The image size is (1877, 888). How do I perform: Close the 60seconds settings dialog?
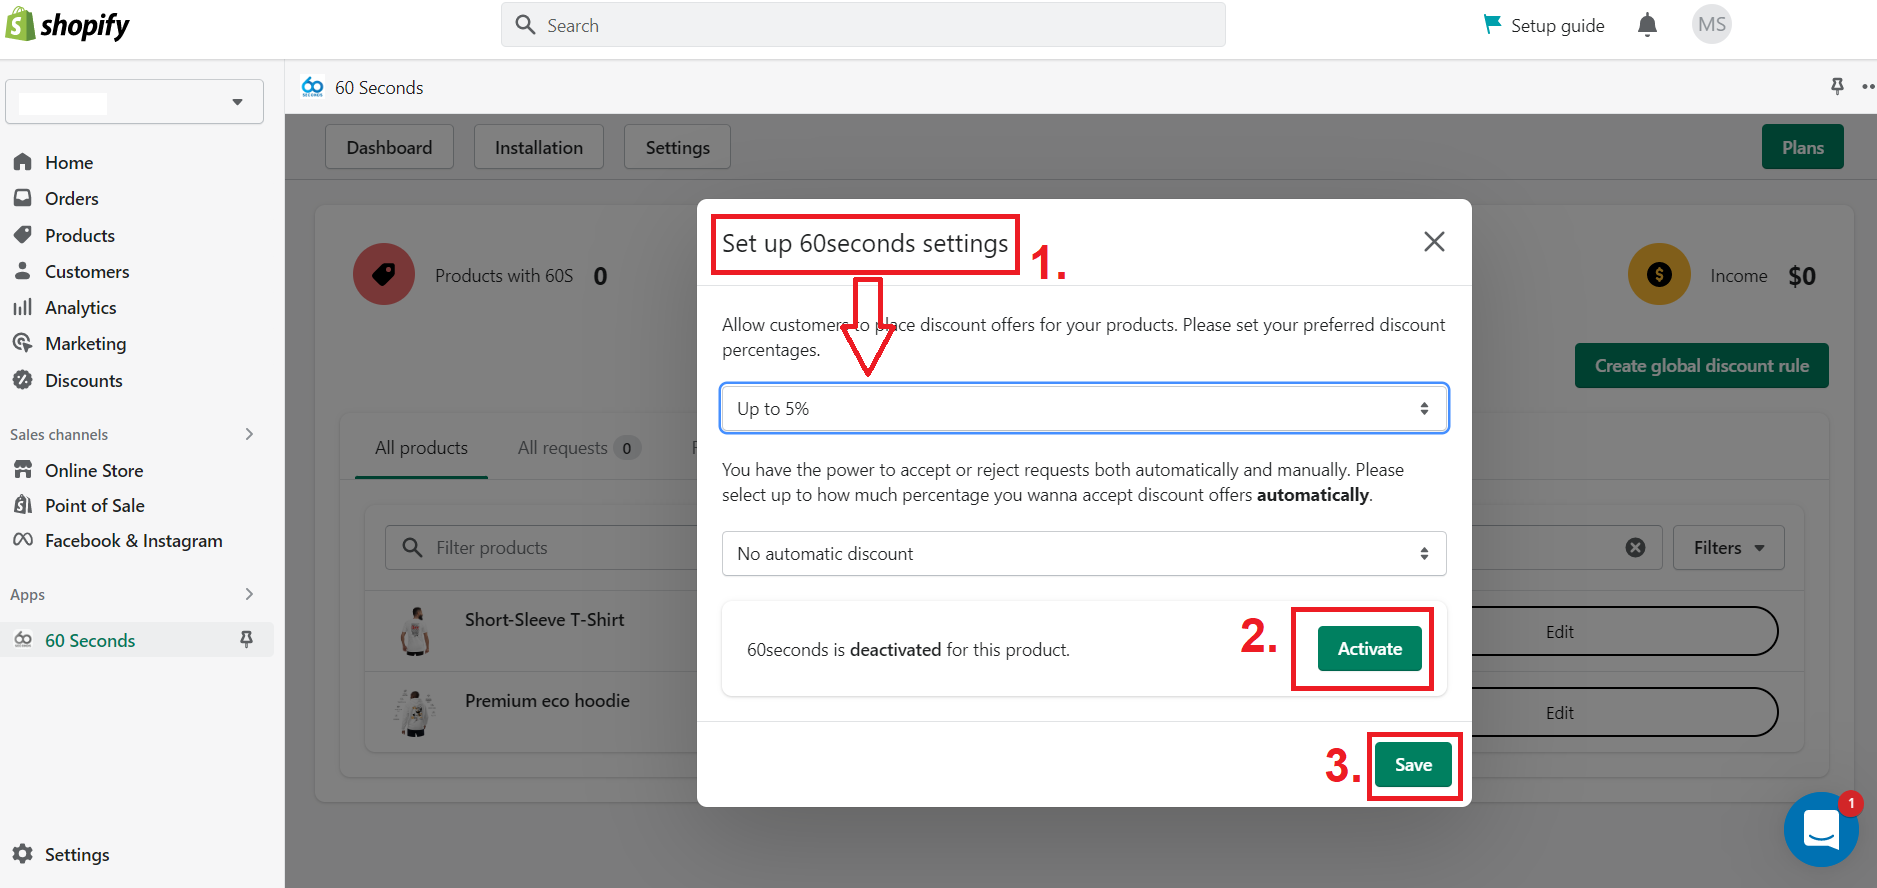(x=1434, y=241)
